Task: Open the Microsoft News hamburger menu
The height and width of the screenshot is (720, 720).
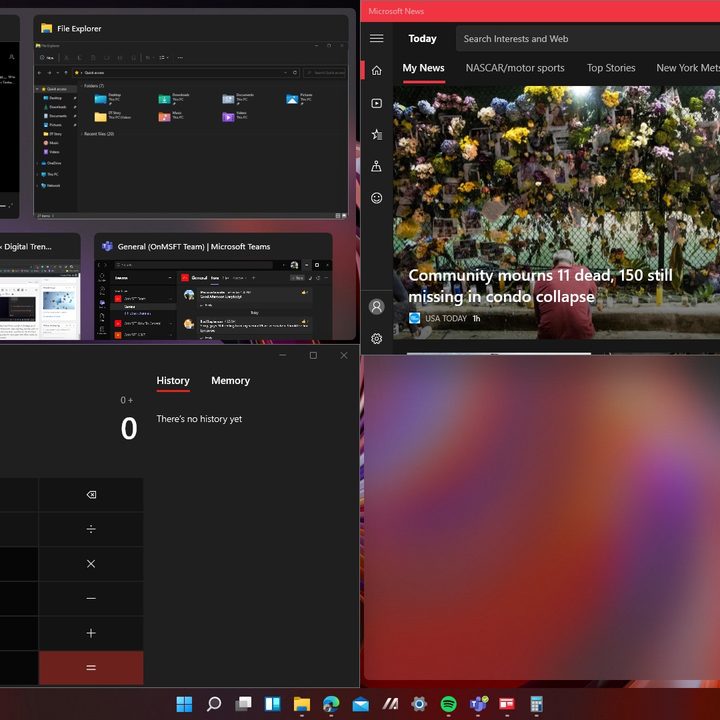Action: [x=377, y=38]
